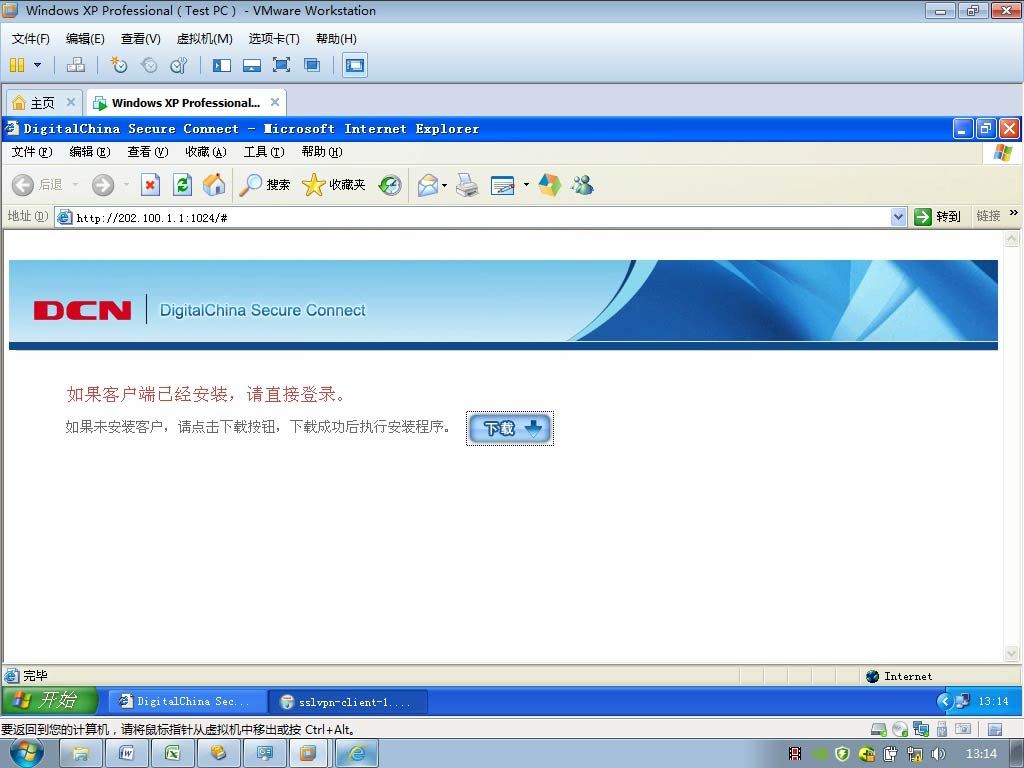1024x768 pixels.
Task: Click the IE mail envelope icon
Action: (x=428, y=185)
